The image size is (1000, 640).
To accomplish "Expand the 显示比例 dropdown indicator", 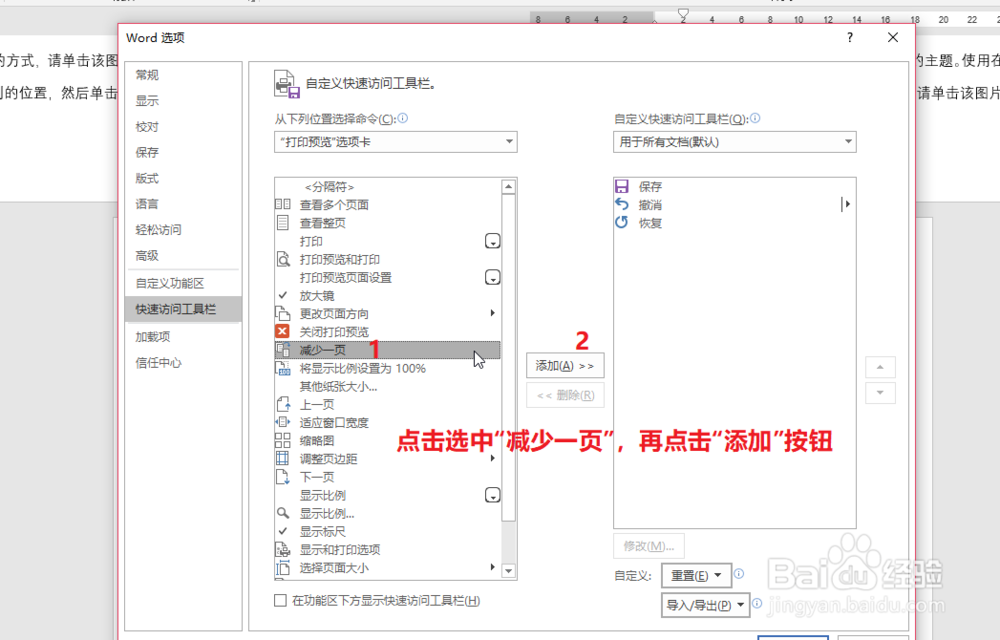I will 492,495.
